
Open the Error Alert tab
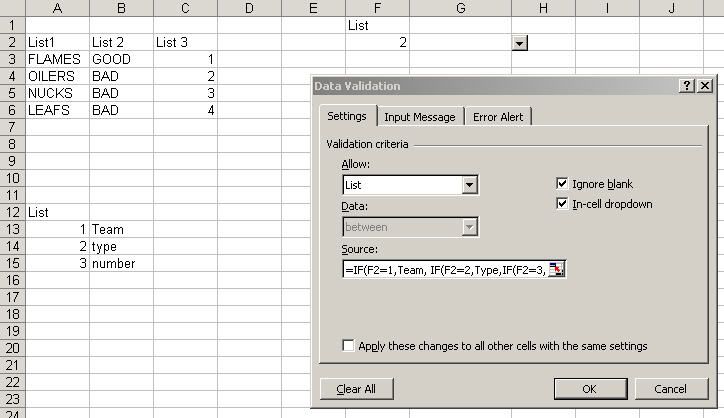click(x=500, y=117)
